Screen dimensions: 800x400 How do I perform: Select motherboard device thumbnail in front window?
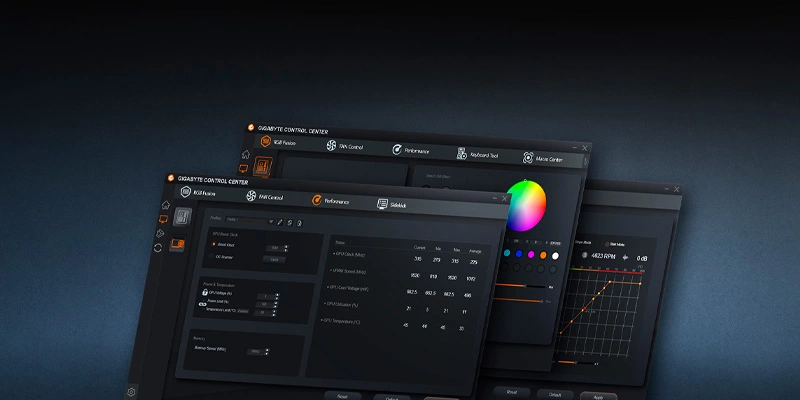coord(183,216)
